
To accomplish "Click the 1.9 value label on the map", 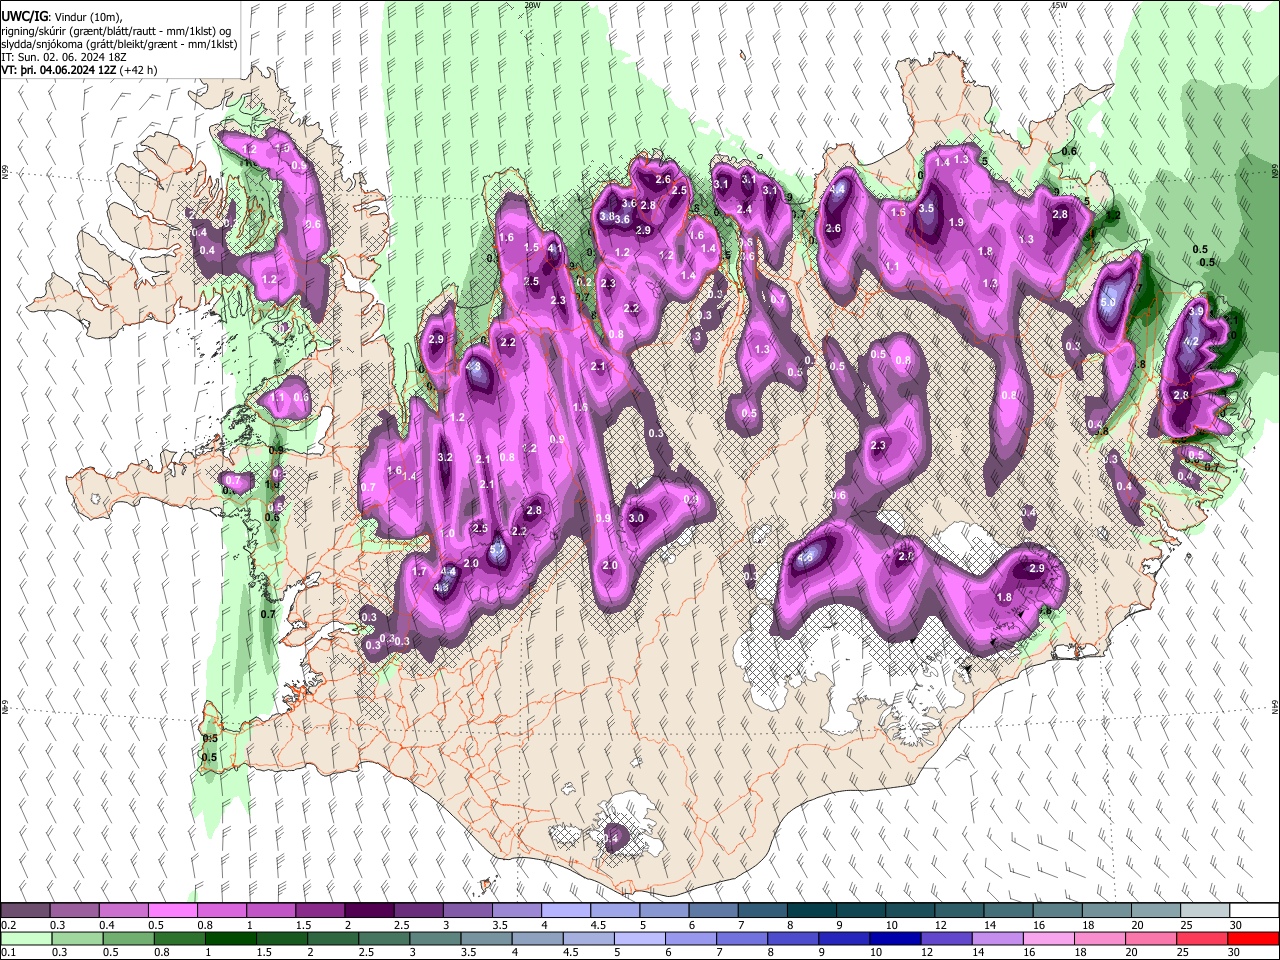I will (956, 223).
